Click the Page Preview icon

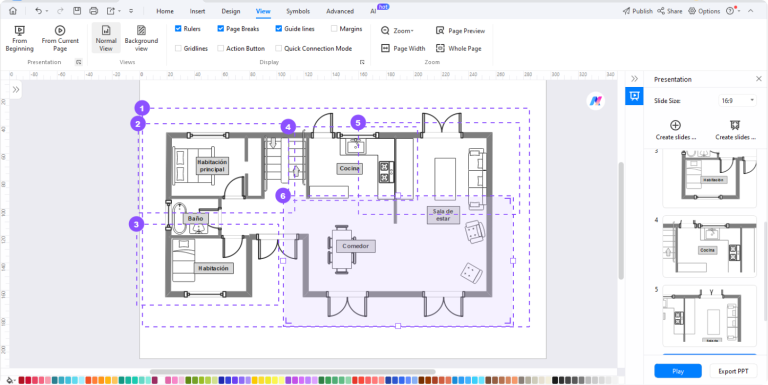point(440,30)
